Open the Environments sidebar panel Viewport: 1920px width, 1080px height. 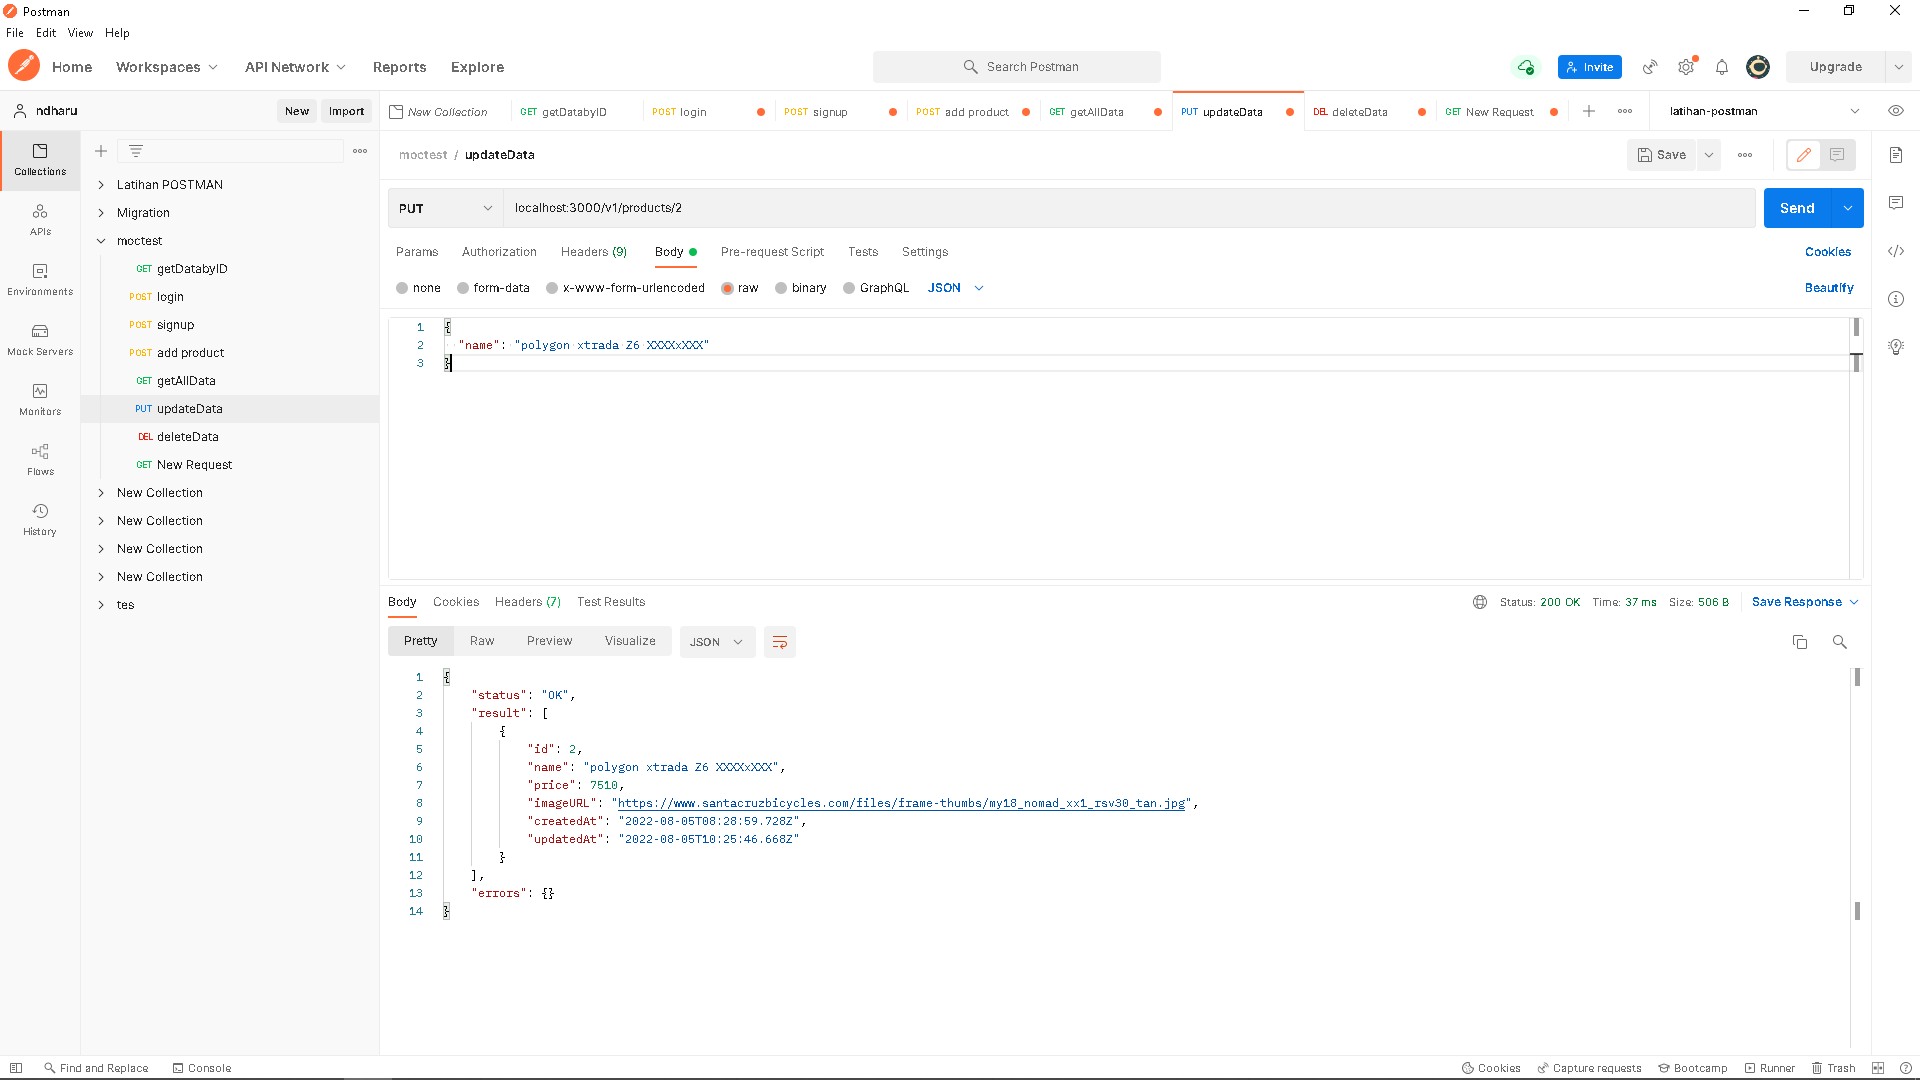40,280
